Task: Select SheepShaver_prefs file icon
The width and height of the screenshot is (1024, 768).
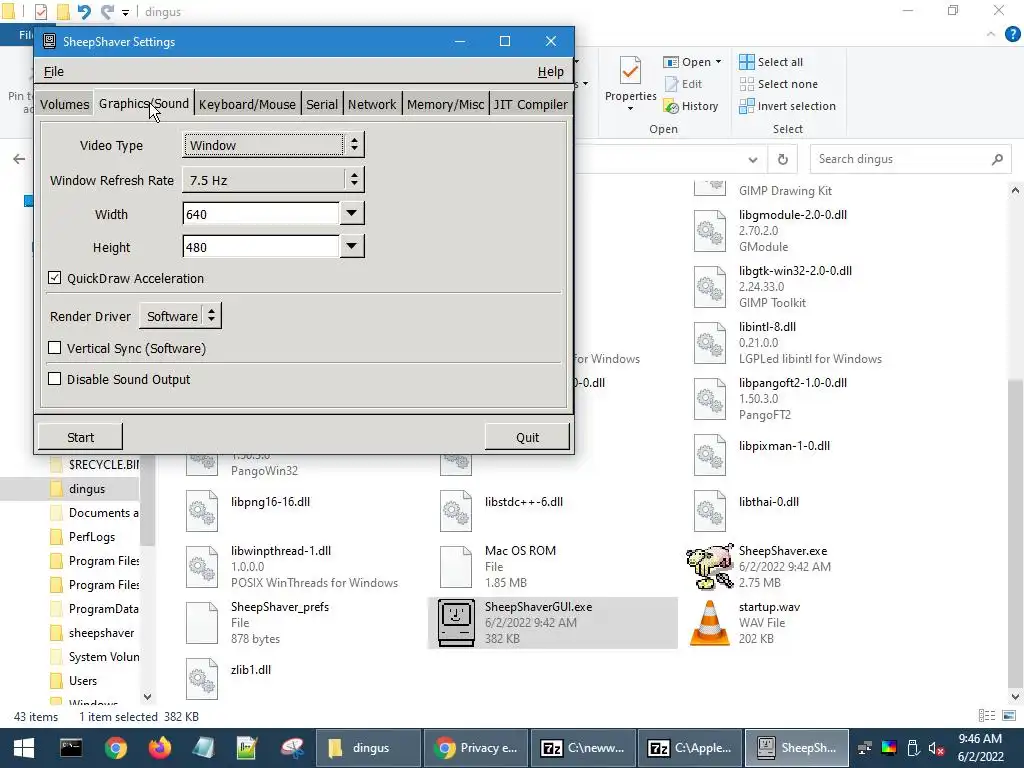Action: (x=202, y=623)
